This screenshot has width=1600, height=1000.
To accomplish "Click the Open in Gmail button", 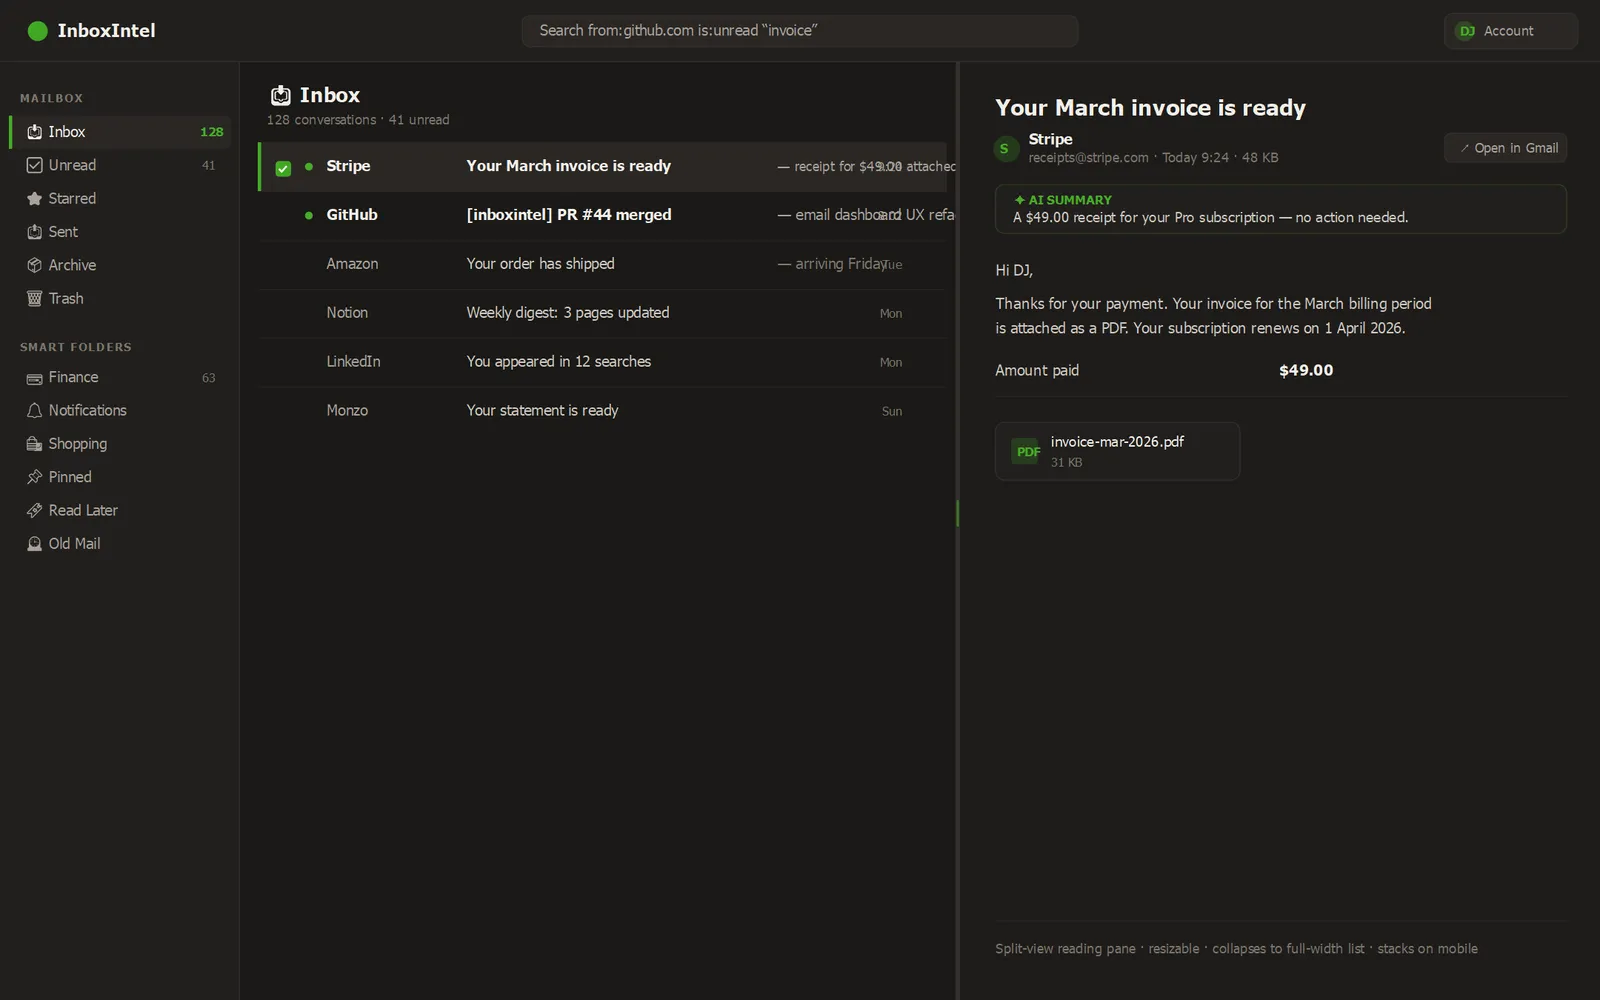I will coord(1505,148).
